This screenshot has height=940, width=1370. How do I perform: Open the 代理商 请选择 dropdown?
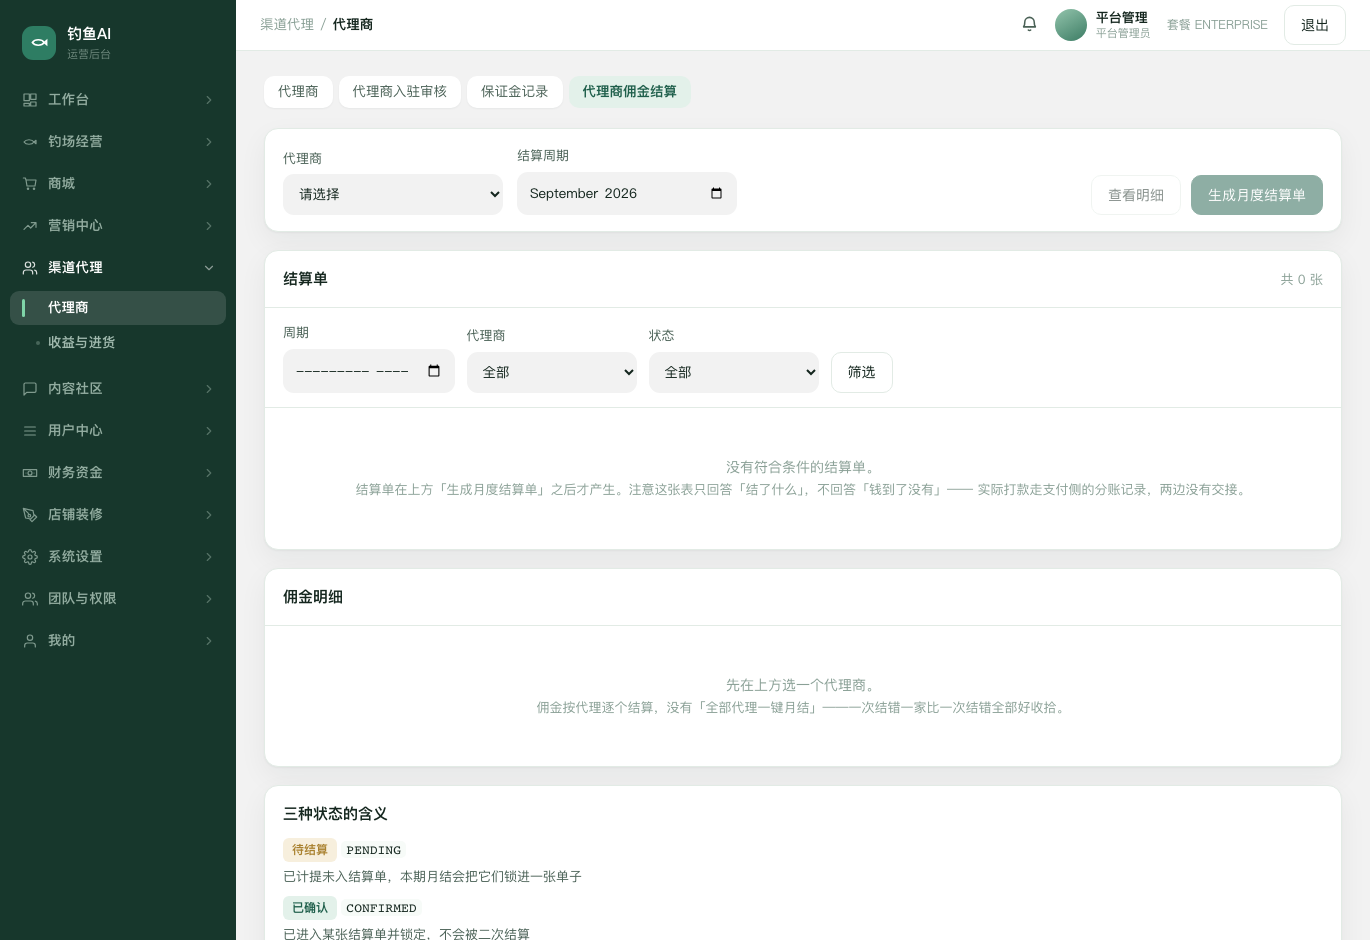point(393,194)
